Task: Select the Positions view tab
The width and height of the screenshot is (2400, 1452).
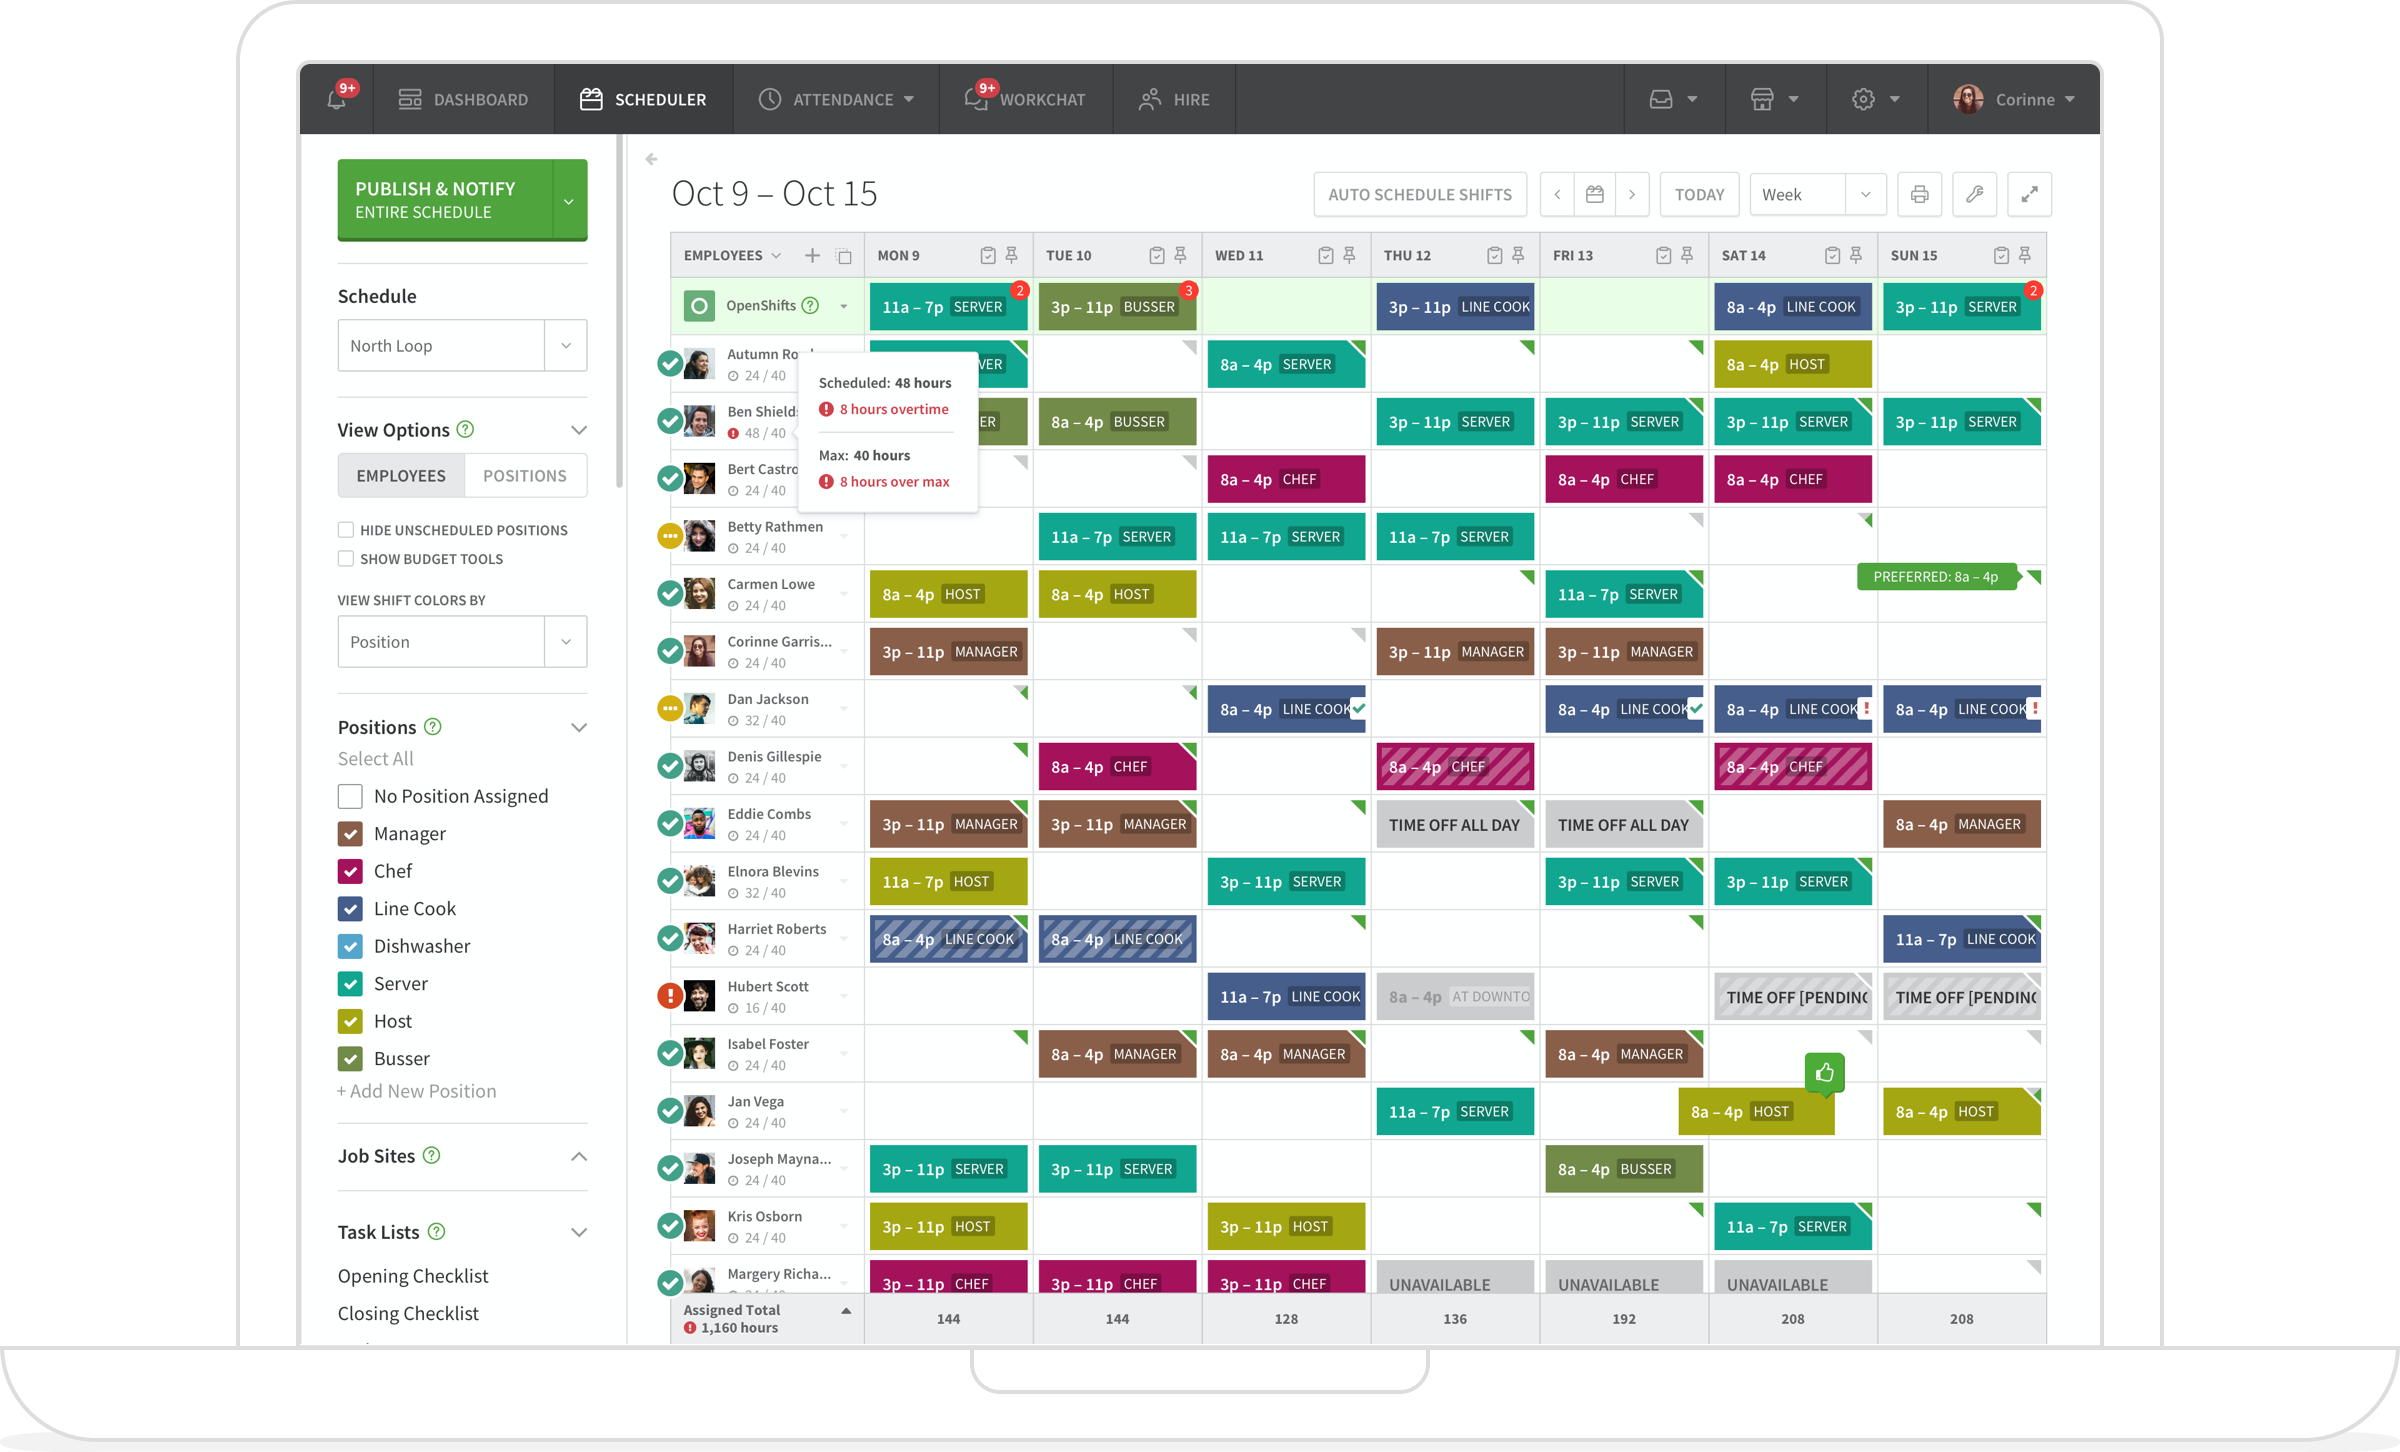Action: click(x=526, y=475)
